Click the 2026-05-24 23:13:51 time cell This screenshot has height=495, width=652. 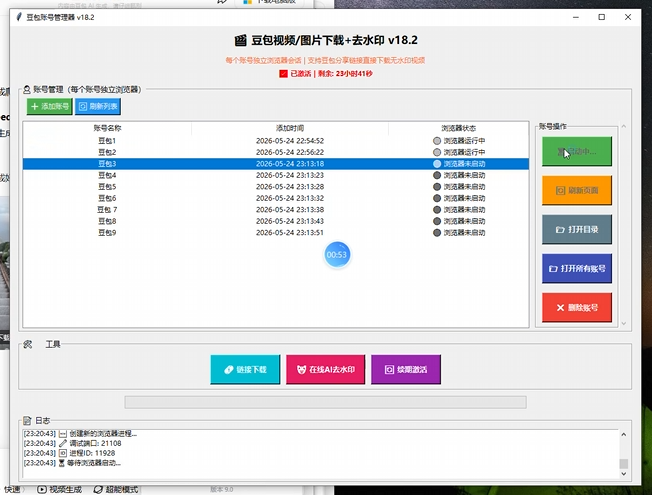point(290,233)
